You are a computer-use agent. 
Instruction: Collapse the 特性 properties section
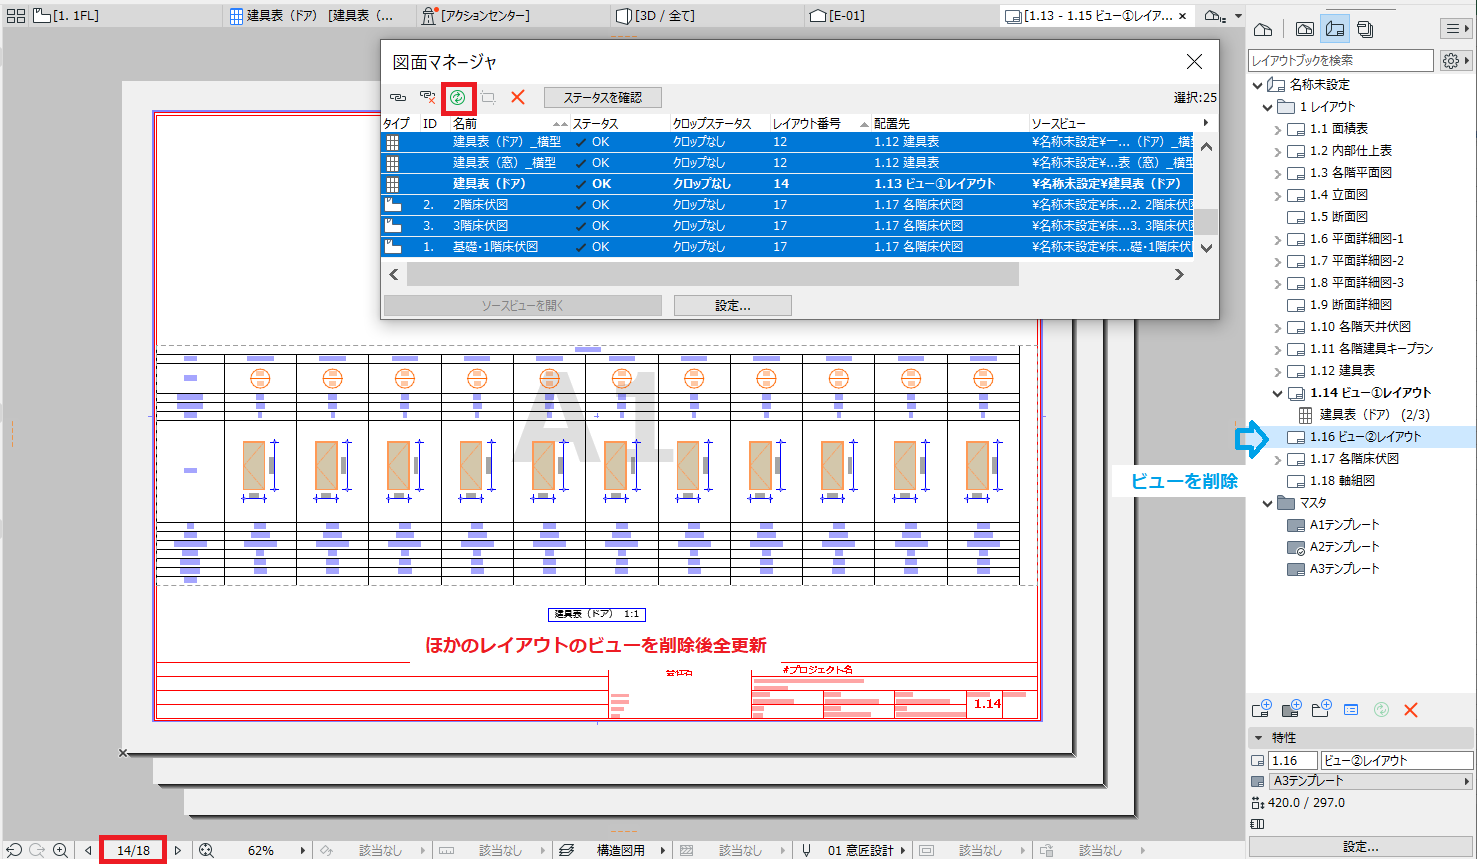1258,738
